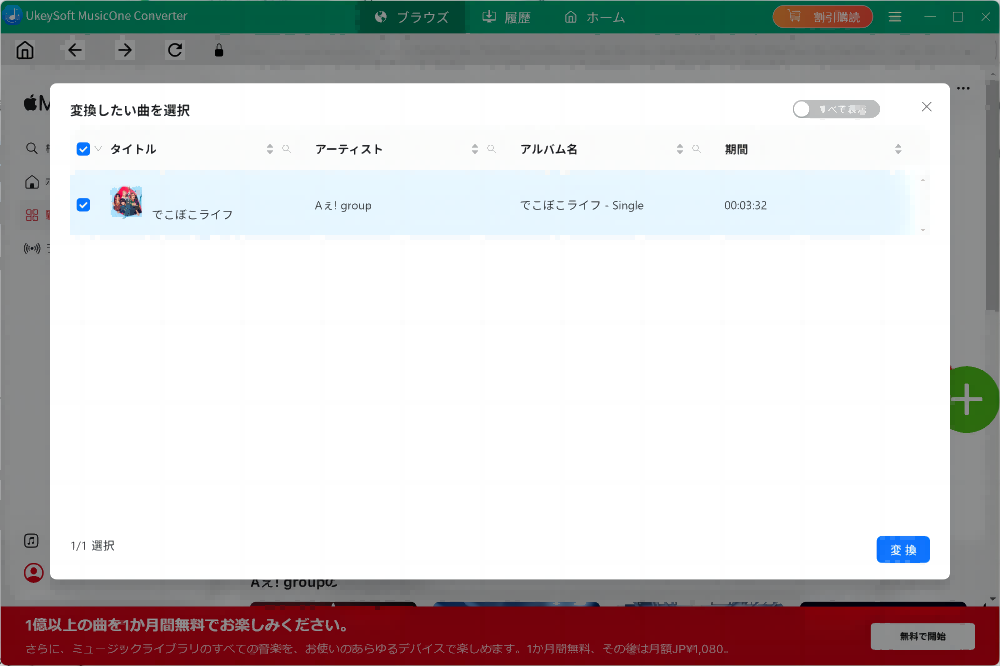The width and height of the screenshot is (1000, 666).
Task: Sort by アルバム名 column arrows
Action: click(x=680, y=149)
